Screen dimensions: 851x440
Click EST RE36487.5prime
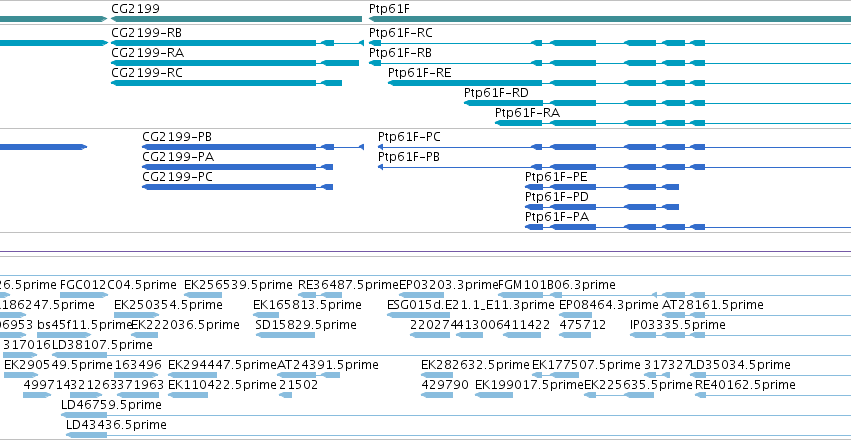point(320,295)
